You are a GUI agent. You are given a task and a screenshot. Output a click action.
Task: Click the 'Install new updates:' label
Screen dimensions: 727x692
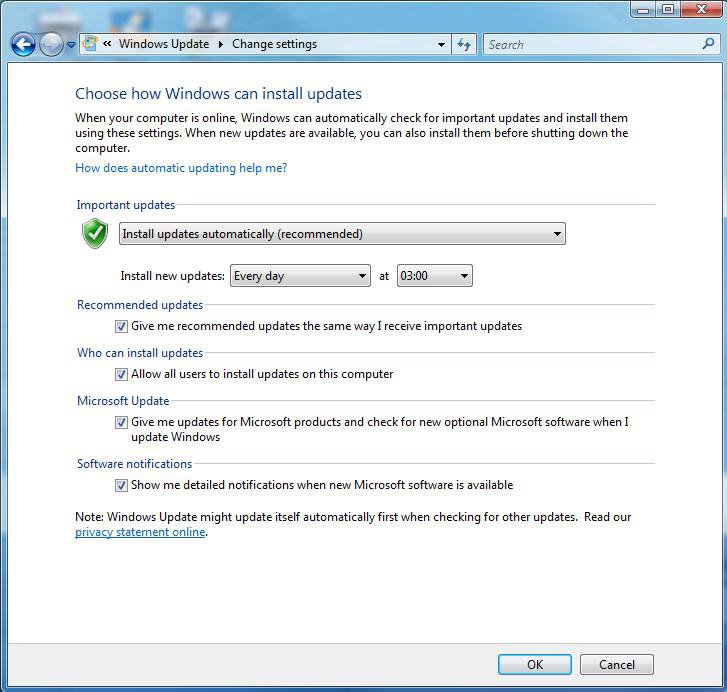[172, 276]
